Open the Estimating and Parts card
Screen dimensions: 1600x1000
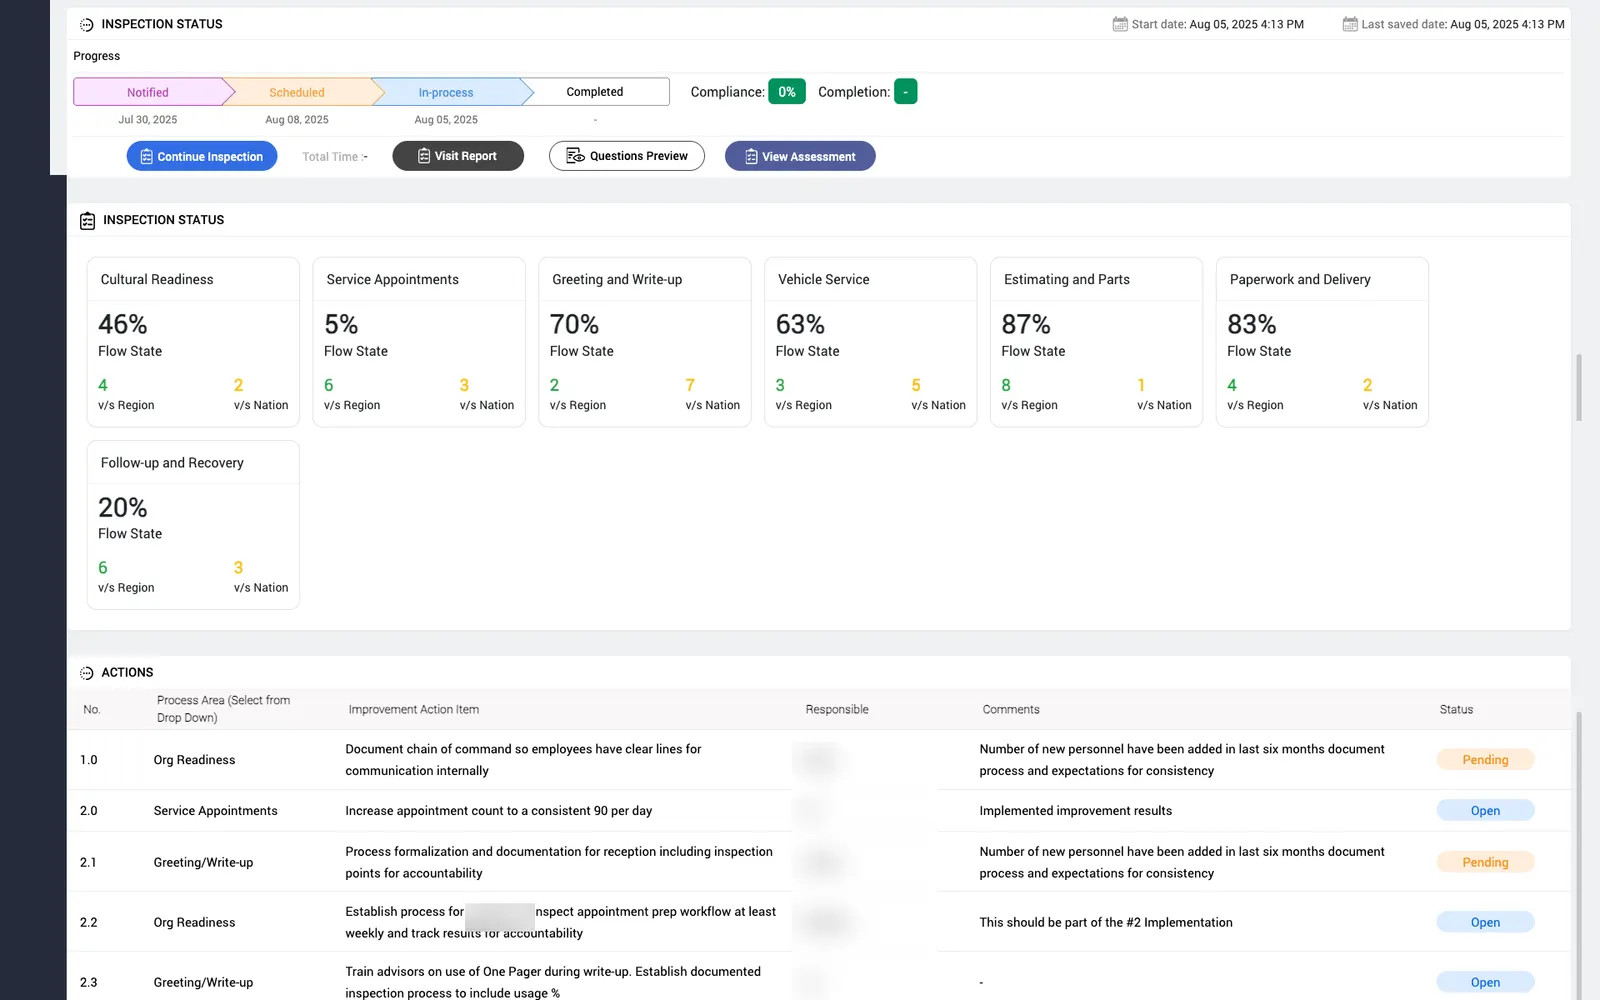pyautogui.click(x=1097, y=342)
